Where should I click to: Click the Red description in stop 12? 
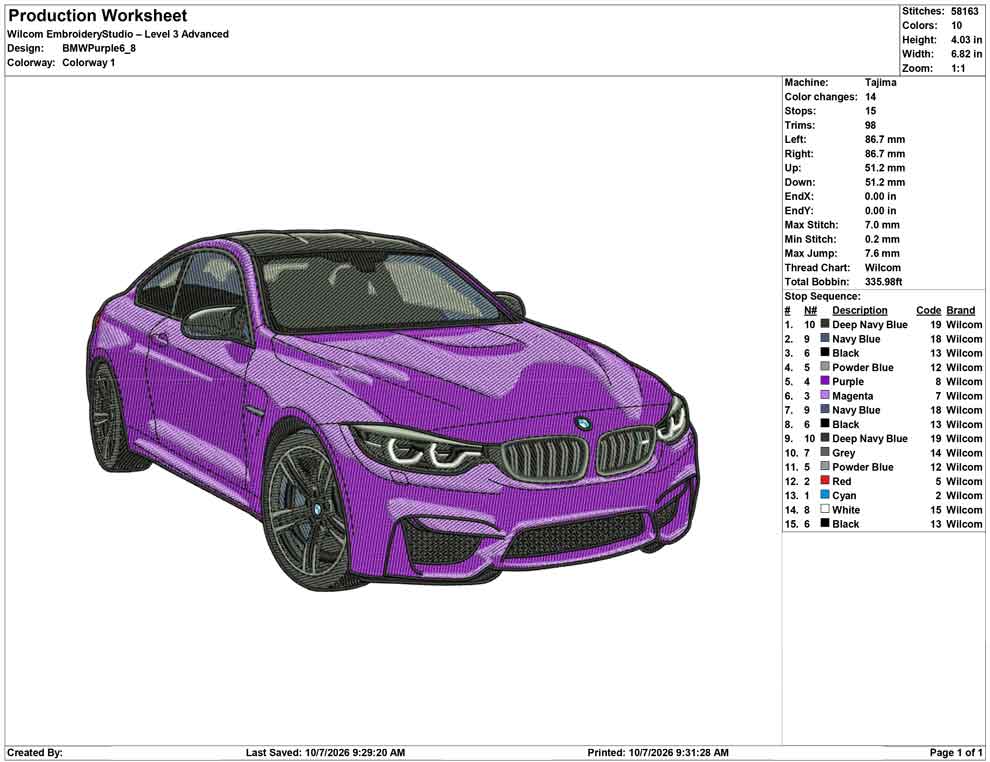841,481
